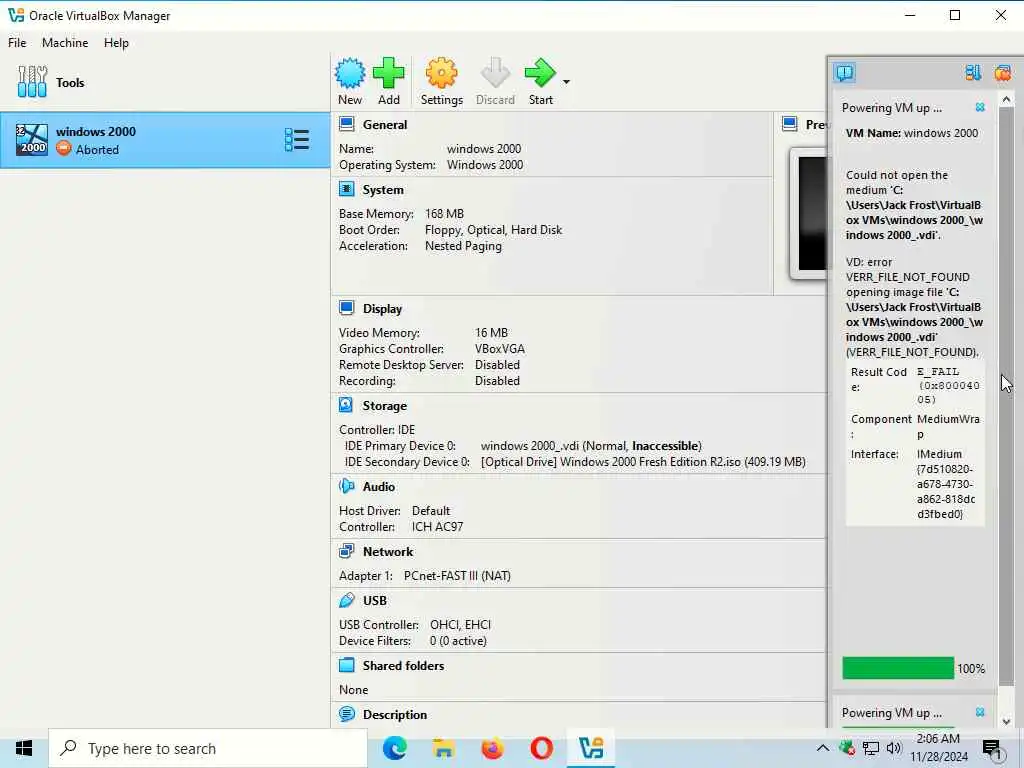This screenshot has height=768, width=1024.
Task: Click the Audio section speaker icon
Action: [x=347, y=486]
